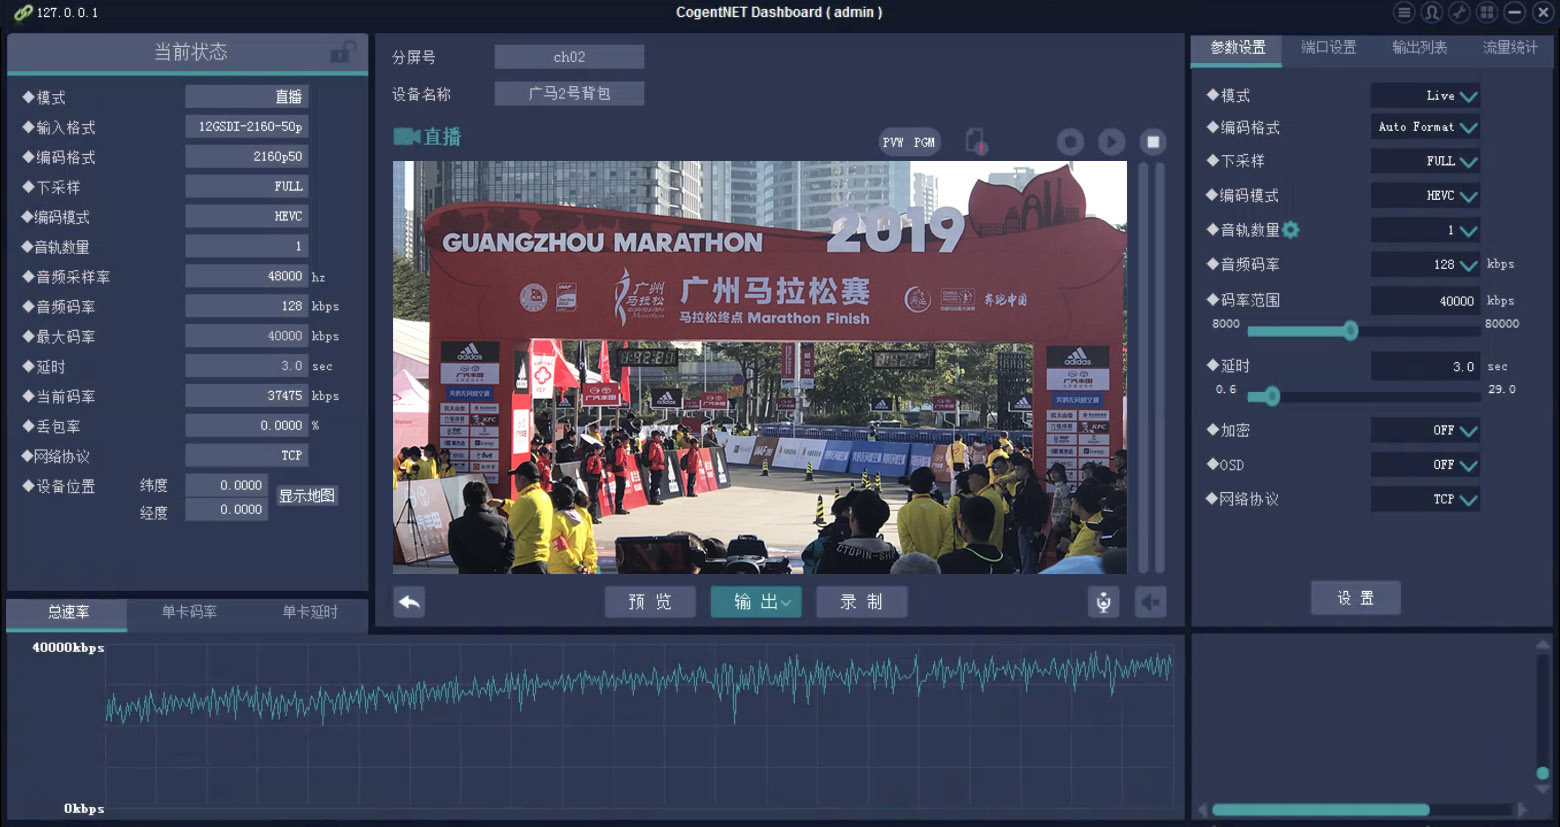This screenshot has width=1560, height=827.
Task: Click the 127.0.0.1 connection link icon
Action: pyautogui.click(x=23, y=13)
